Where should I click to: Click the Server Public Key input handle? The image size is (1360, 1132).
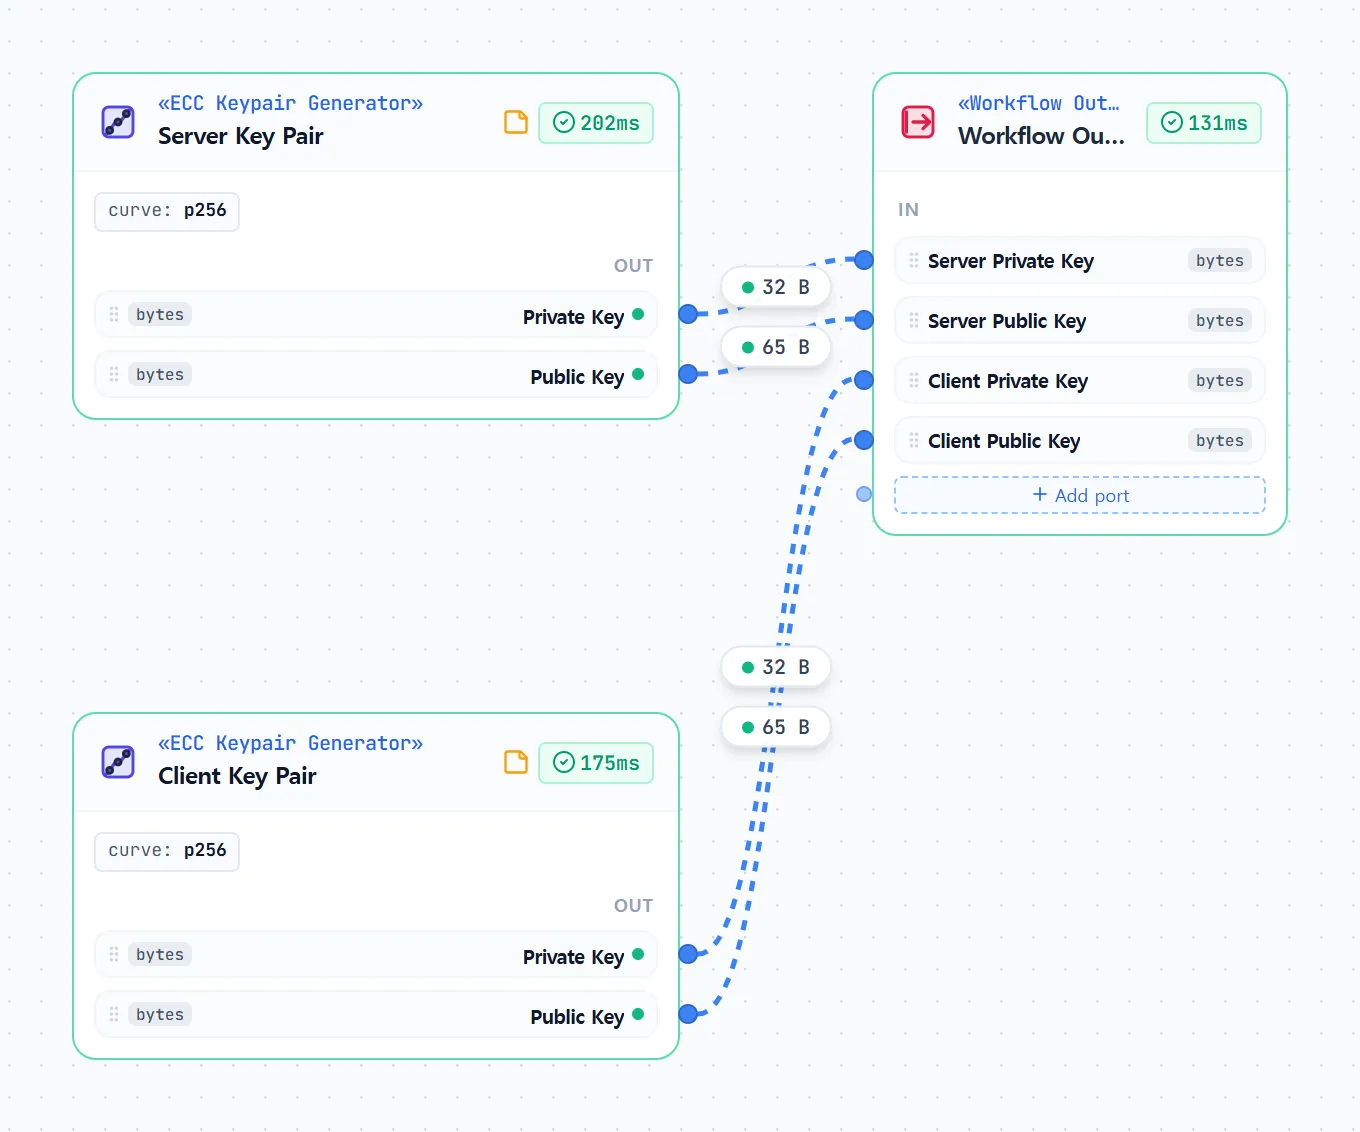864,320
